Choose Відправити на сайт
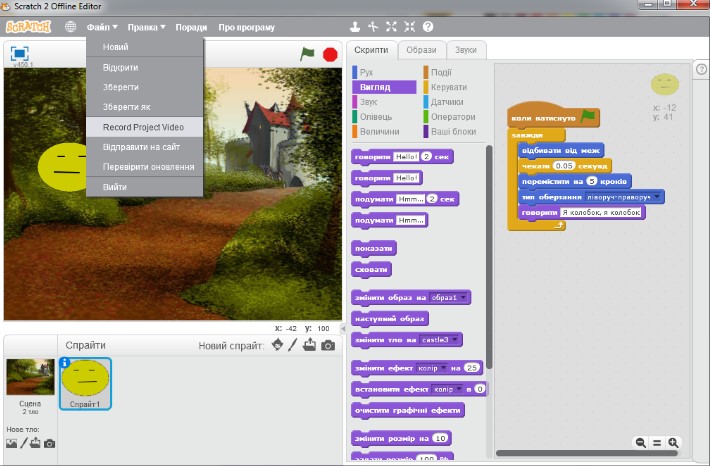 tap(144, 147)
